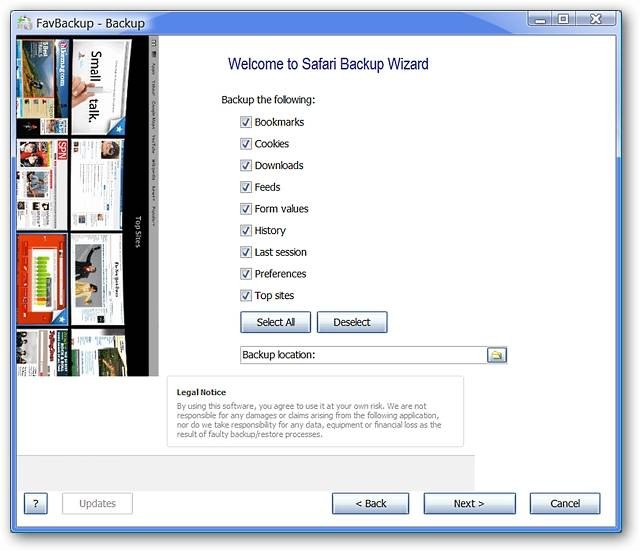The height and width of the screenshot is (551, 640).
Task: Toggle the Last session checkbox
Action: pos(246,252)
